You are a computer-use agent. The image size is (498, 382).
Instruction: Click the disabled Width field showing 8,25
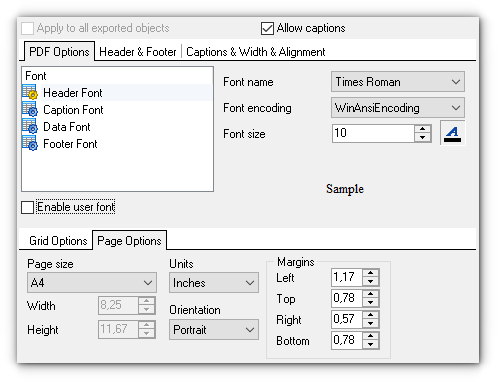[118, 305]
